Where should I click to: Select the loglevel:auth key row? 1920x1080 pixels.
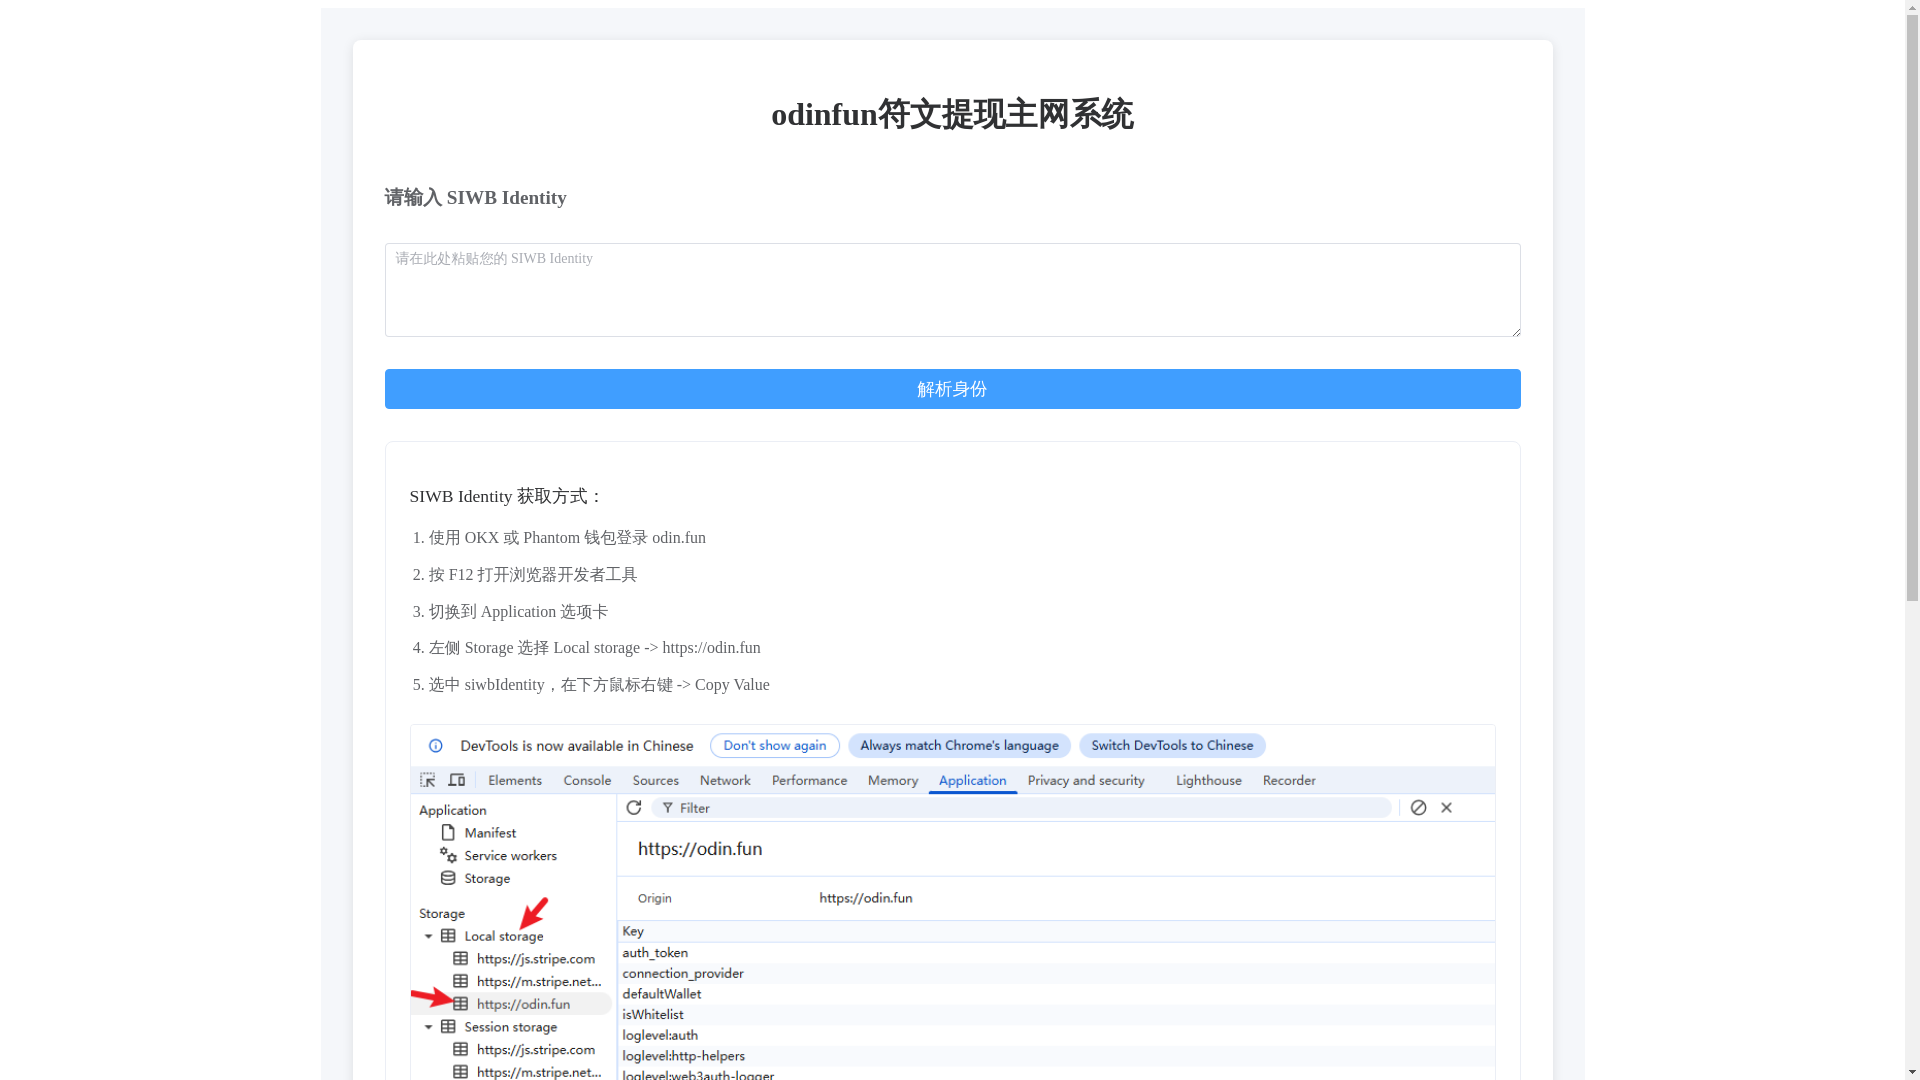click(1056, 1036)
